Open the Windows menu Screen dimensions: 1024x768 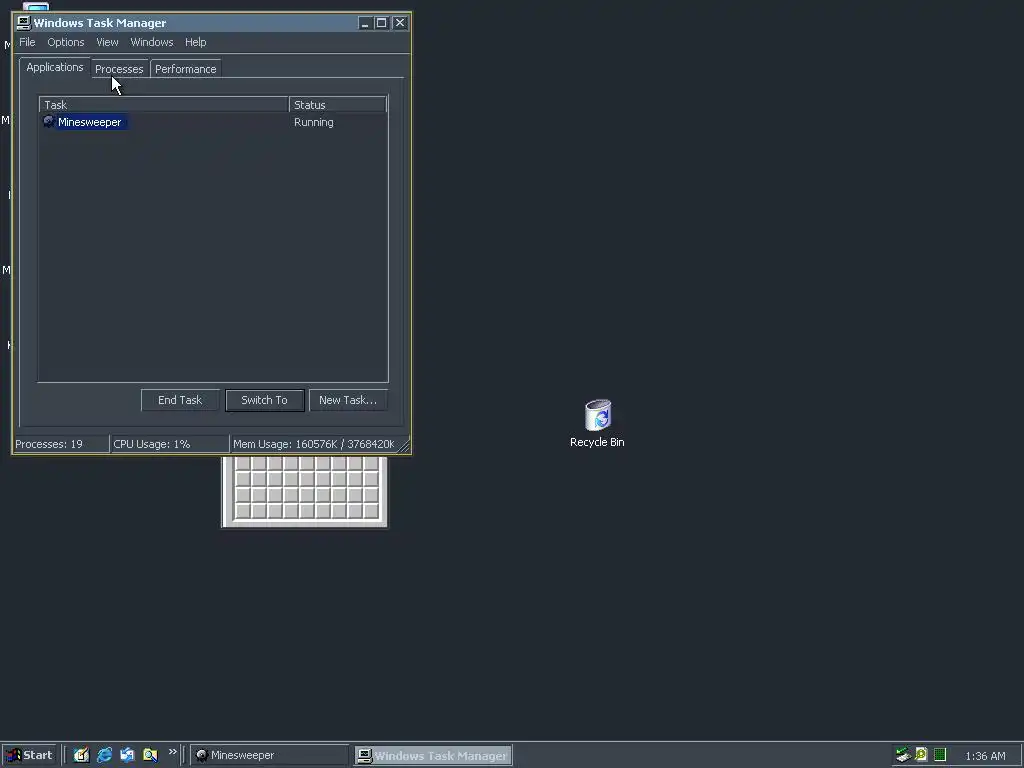point(152,42)
